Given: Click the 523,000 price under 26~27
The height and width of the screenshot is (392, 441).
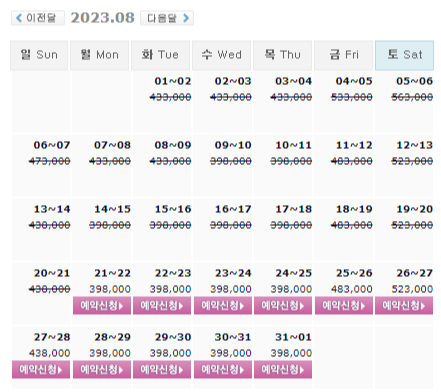Looking at the screenshot, I should (412, 289).
